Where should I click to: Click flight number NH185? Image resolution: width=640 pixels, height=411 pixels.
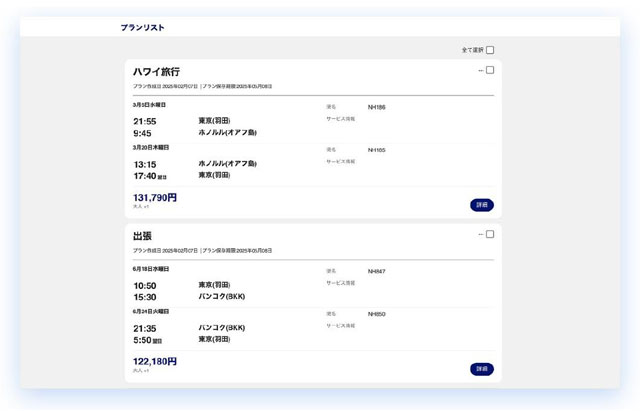click(376, 150)
